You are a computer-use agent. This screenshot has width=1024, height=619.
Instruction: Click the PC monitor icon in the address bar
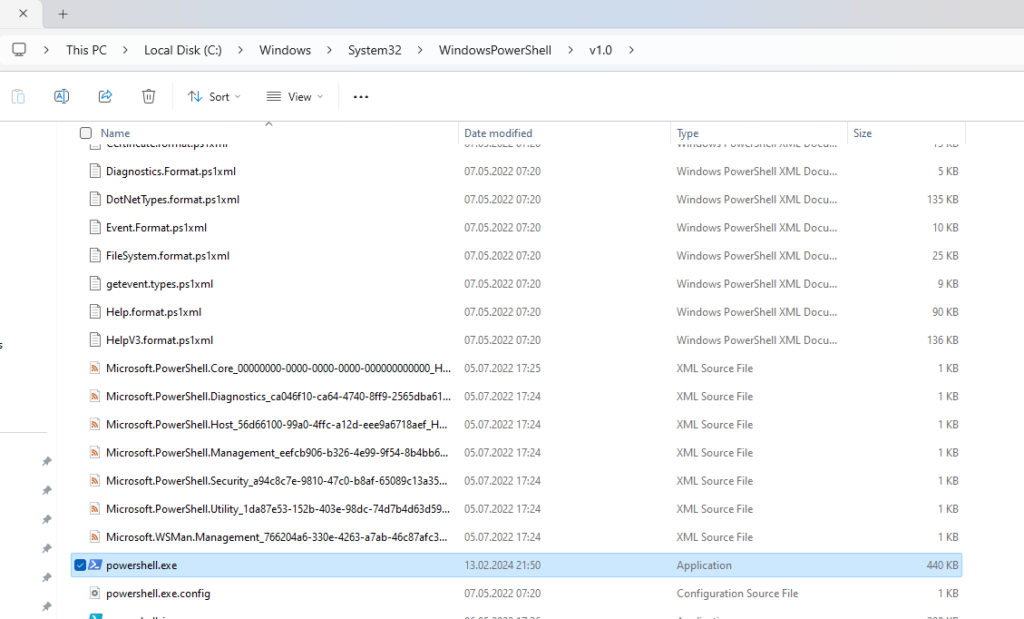click(19, 50)
